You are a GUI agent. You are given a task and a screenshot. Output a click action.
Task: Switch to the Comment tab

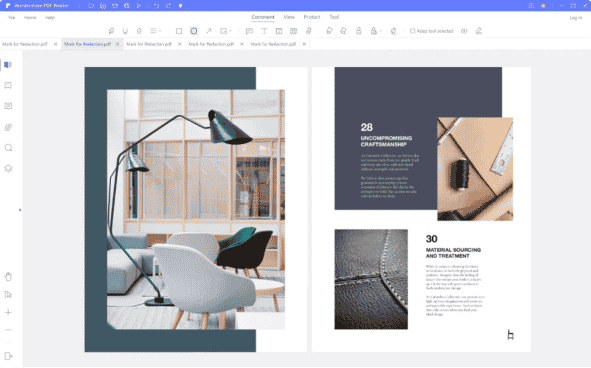click(x=263, y=17)
